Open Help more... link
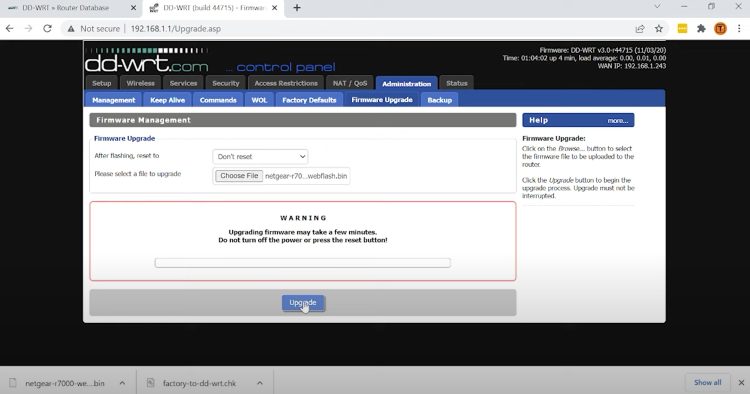The height and width of the screenshot is (394, 750). pyautogui.click(x=618, y=120)
